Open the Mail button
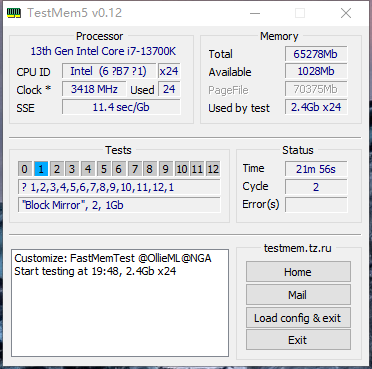 pyautogui.click(x=298, y=295)
